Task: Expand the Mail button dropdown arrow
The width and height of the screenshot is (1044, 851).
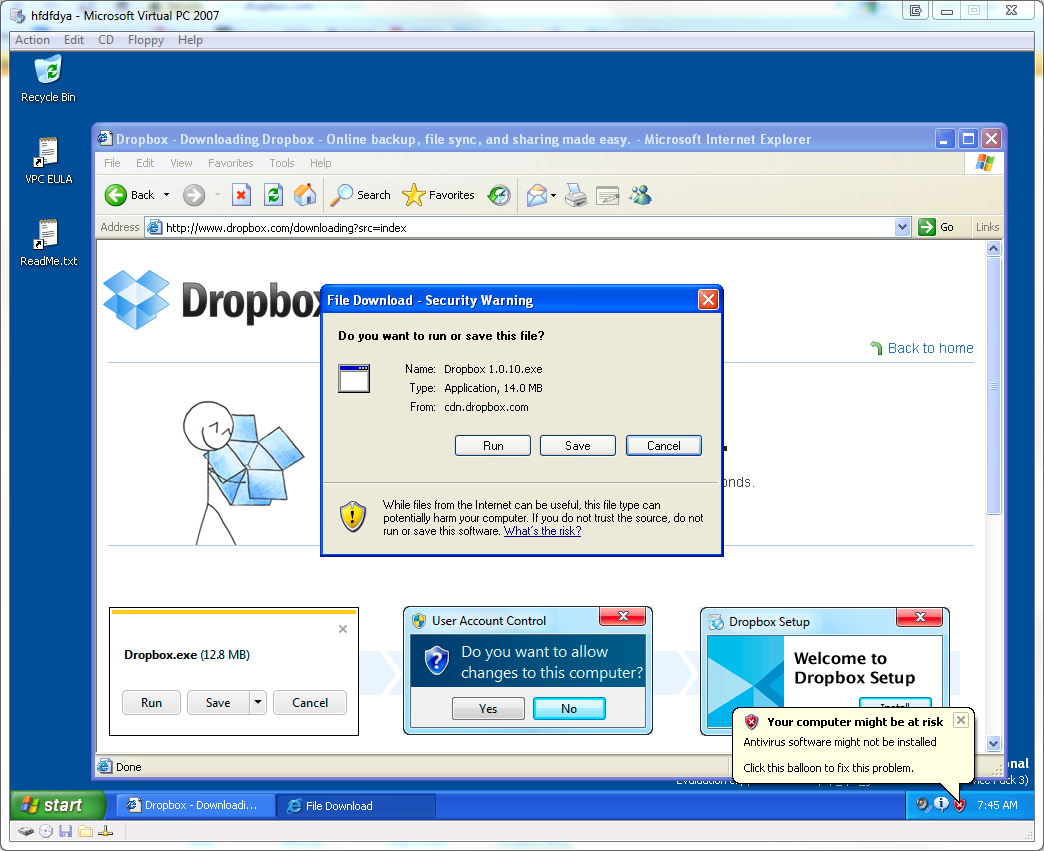Action: (553, 195)
